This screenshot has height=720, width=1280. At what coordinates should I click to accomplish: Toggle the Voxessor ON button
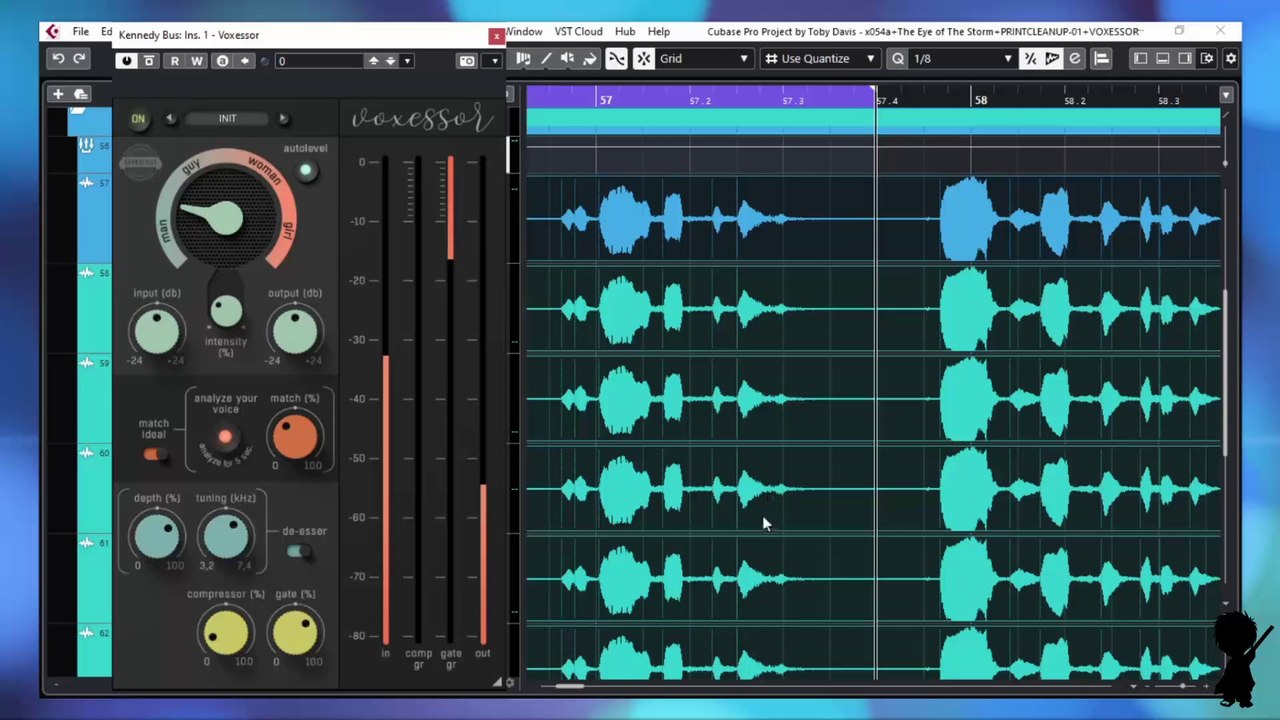tap(138, 119)
